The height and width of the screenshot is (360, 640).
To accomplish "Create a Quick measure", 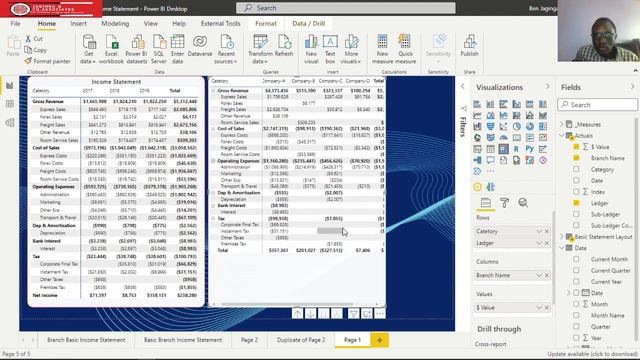I will [x=405, y=49].
